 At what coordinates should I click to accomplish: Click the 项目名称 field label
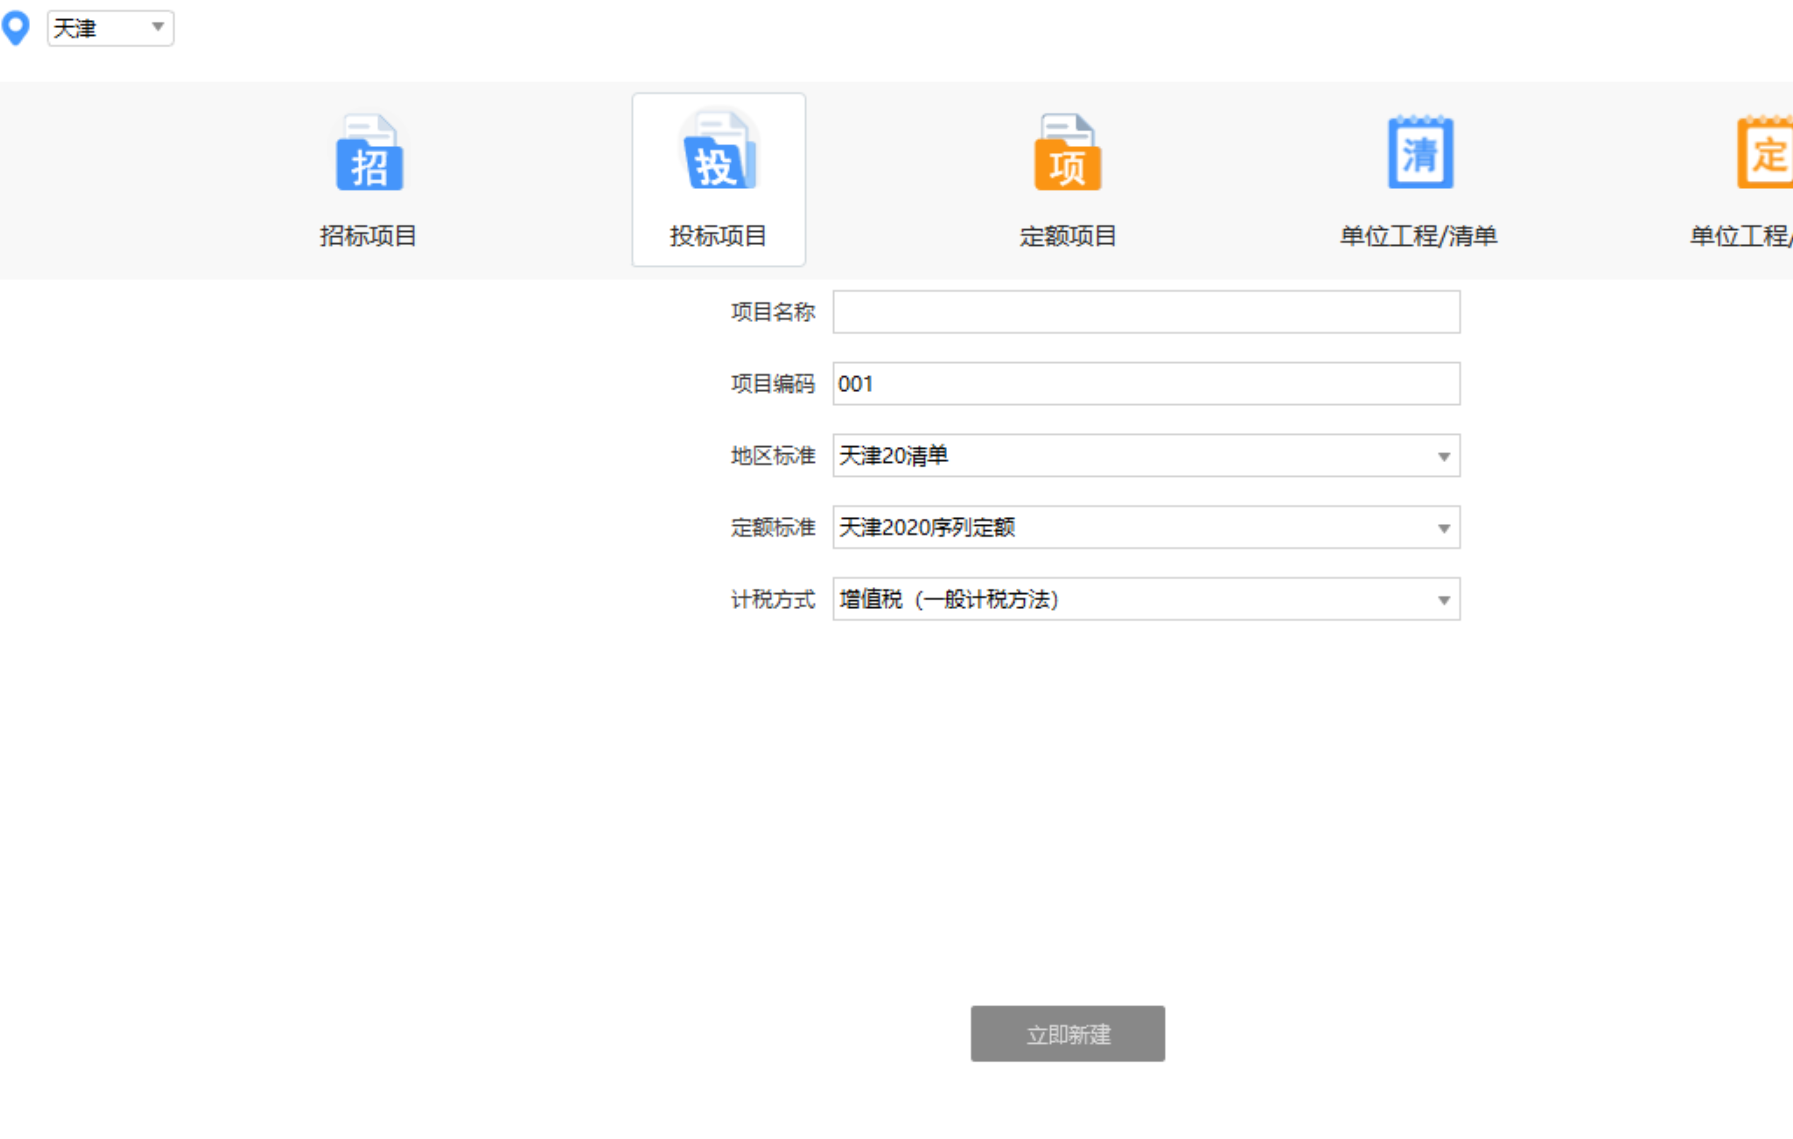773,312
